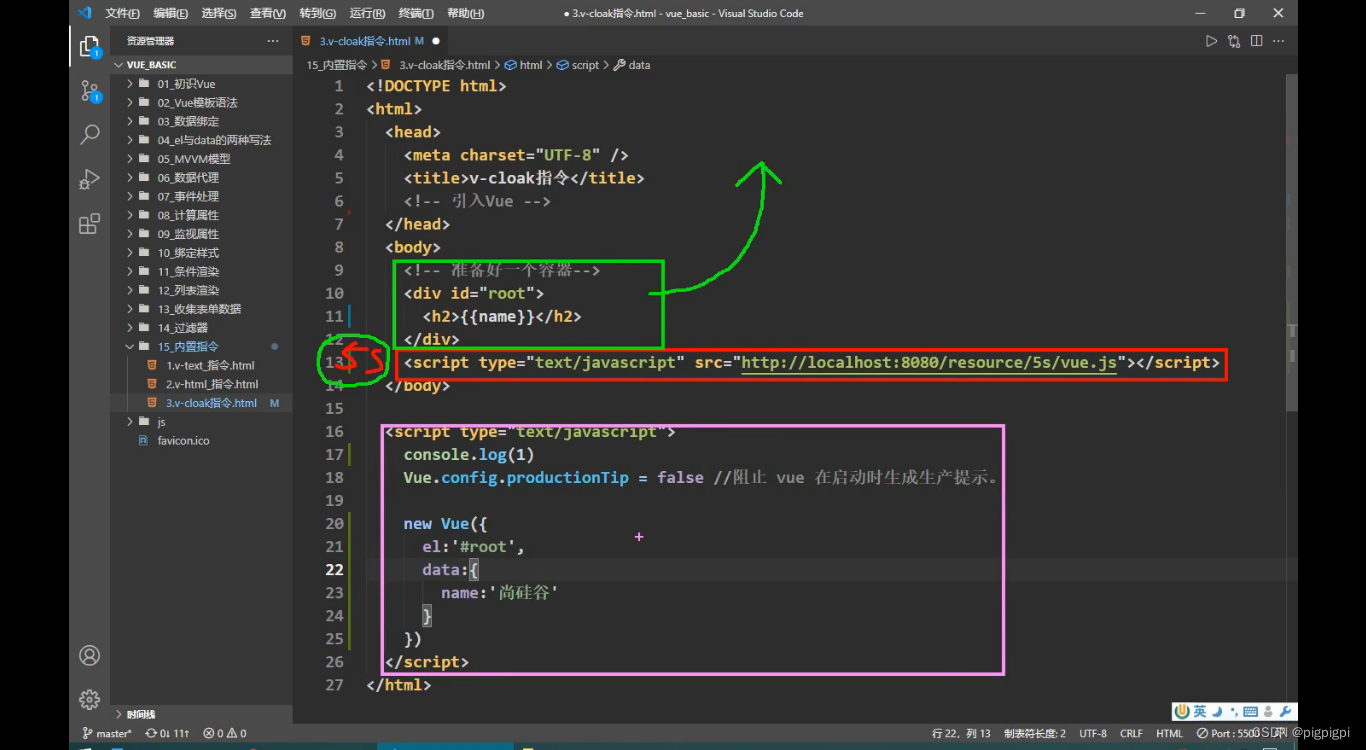
Task: Click the Port: 5500 Live Server item
Action: tap(1226, 733)
